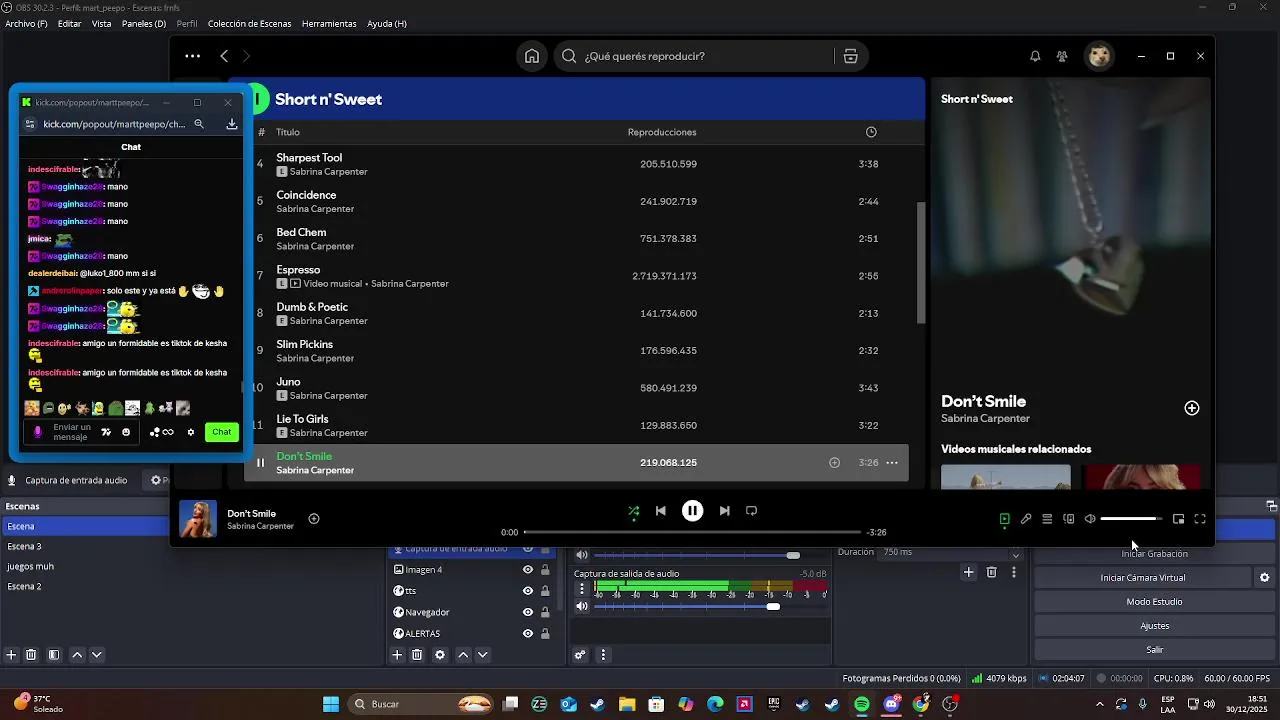The width and height of the screenshot is (1280, 720).
Task: Open the Herramientas menu
Action: click(x=329, y=23)
